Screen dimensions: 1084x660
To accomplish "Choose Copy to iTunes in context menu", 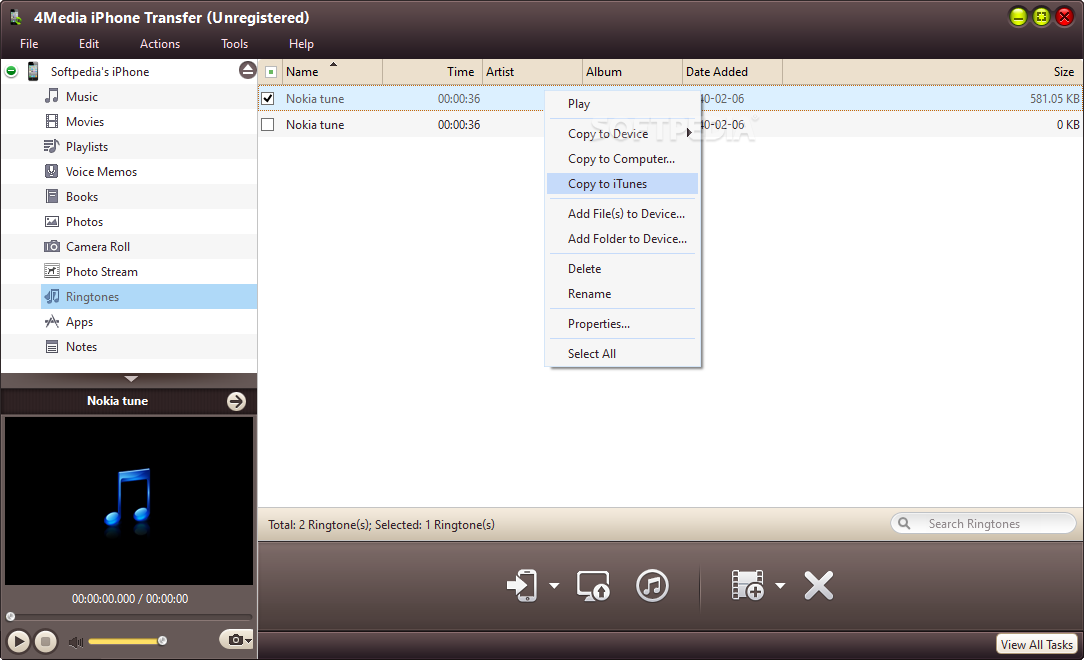I will click(622, 184).
